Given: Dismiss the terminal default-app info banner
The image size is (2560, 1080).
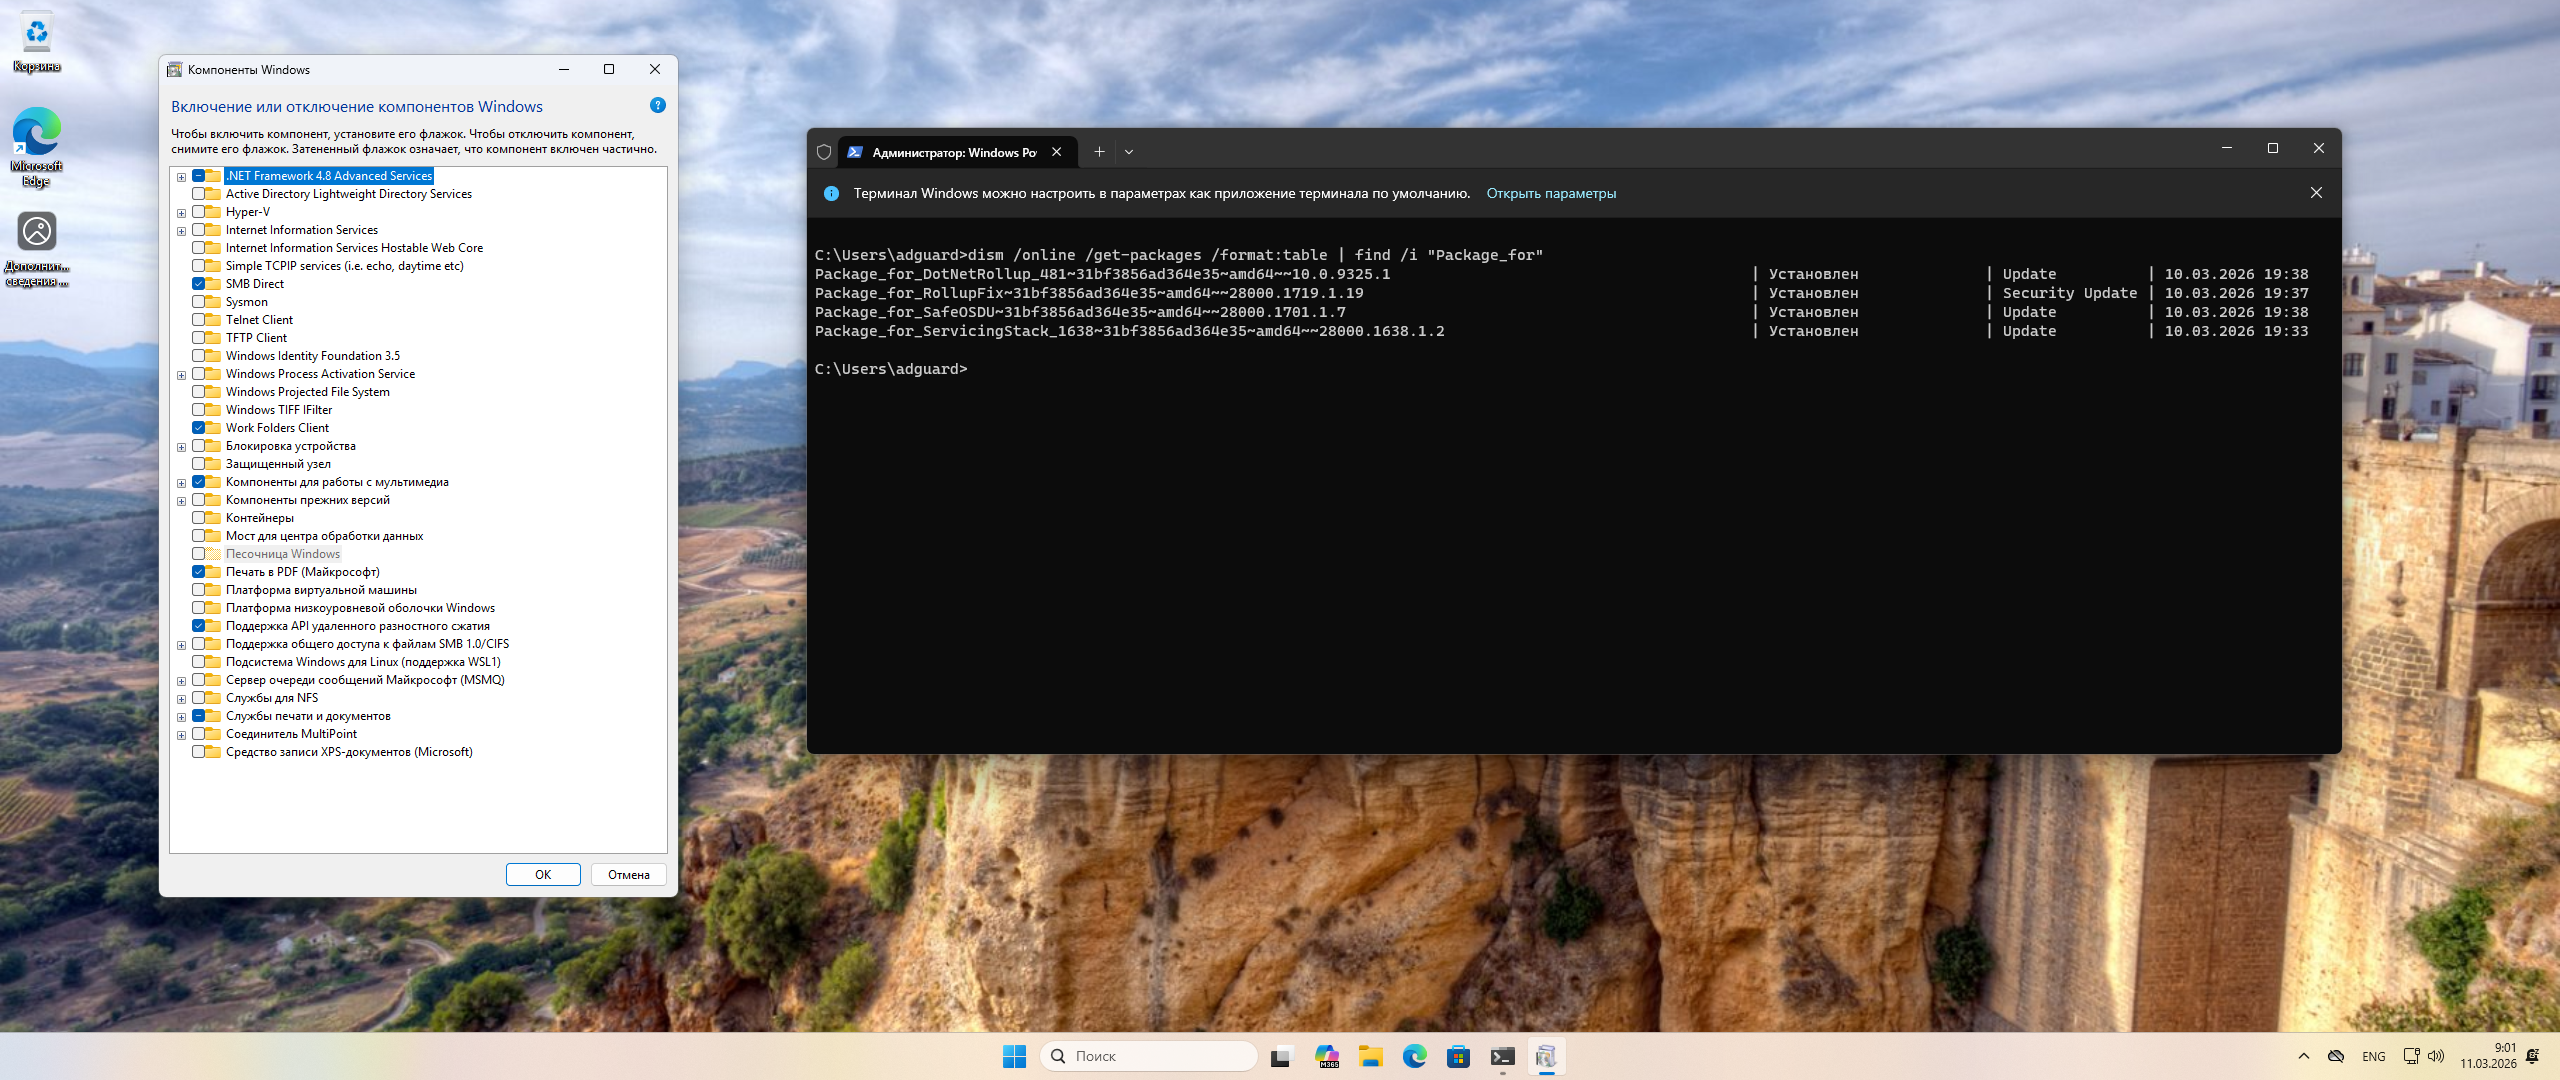Looking at the screenshot, I should tap(2316, 193).
